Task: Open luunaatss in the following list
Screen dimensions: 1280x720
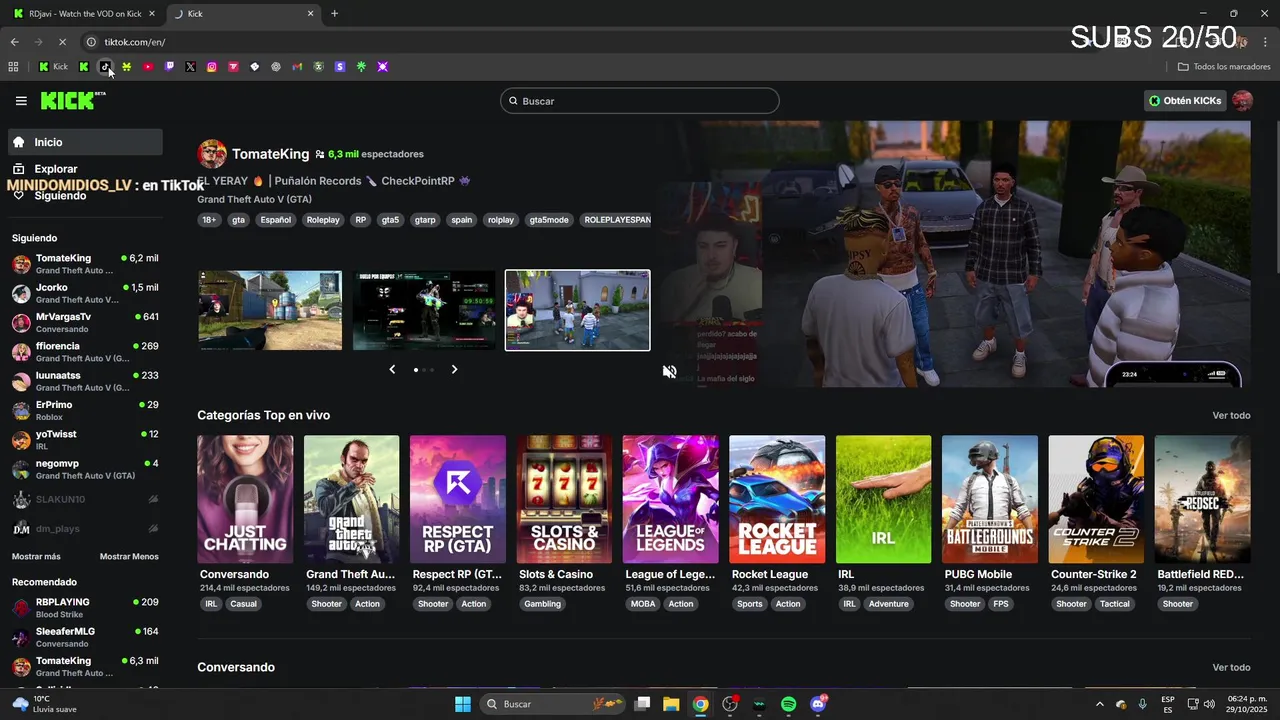Action: point(85,381)
